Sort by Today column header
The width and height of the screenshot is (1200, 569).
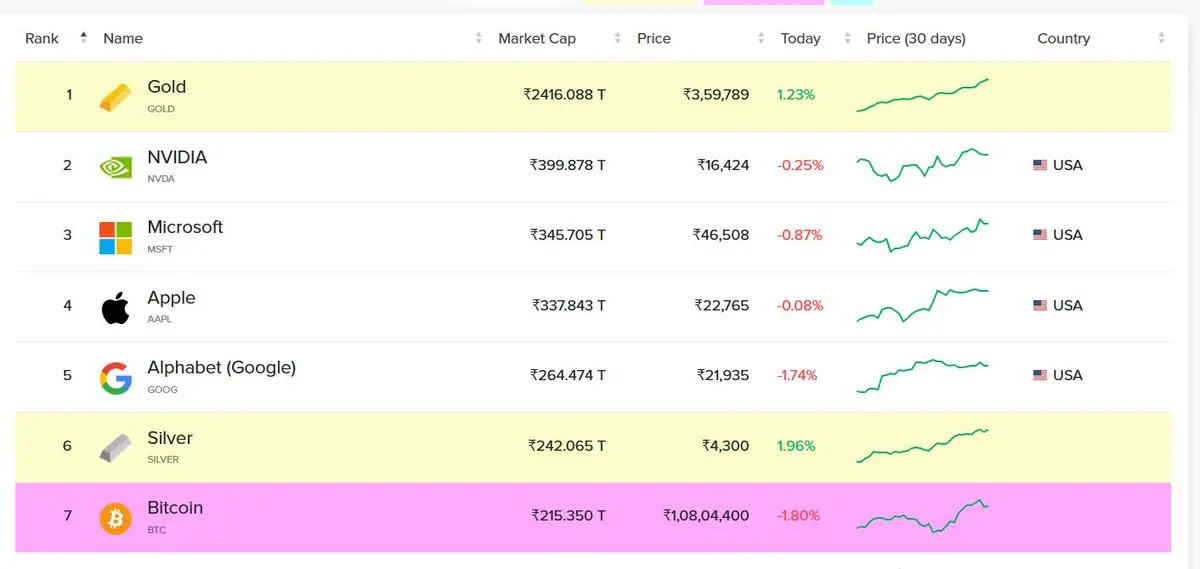pyautogui.click(x=800, y=38)
